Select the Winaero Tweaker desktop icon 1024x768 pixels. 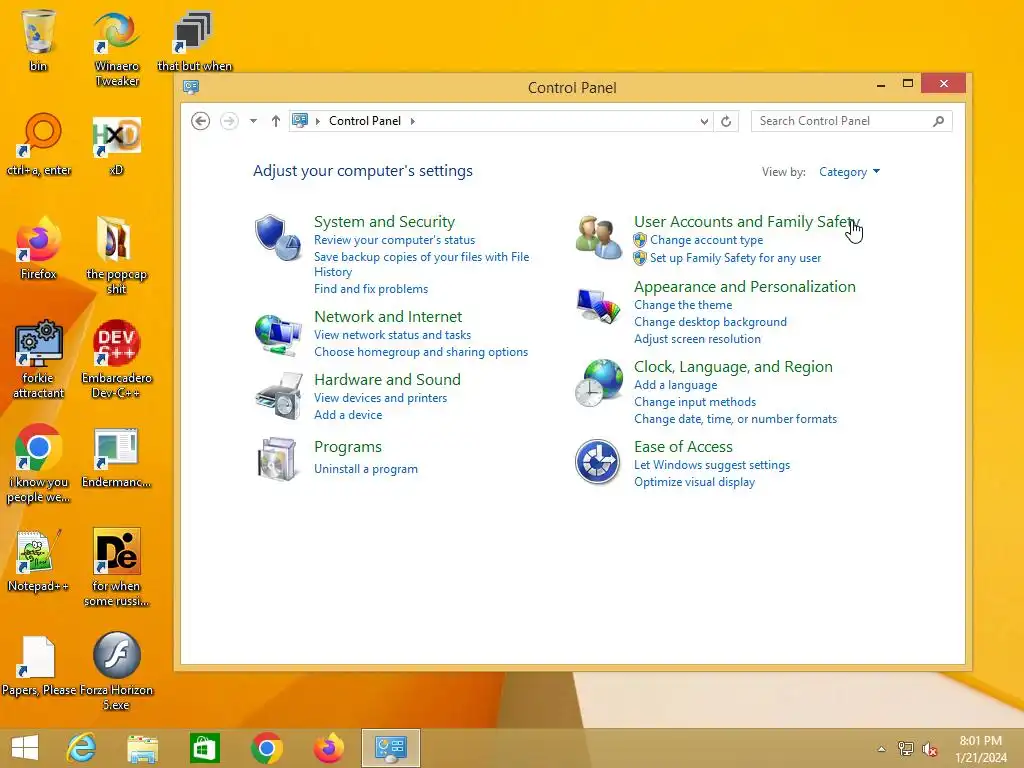tap(117, 48)
